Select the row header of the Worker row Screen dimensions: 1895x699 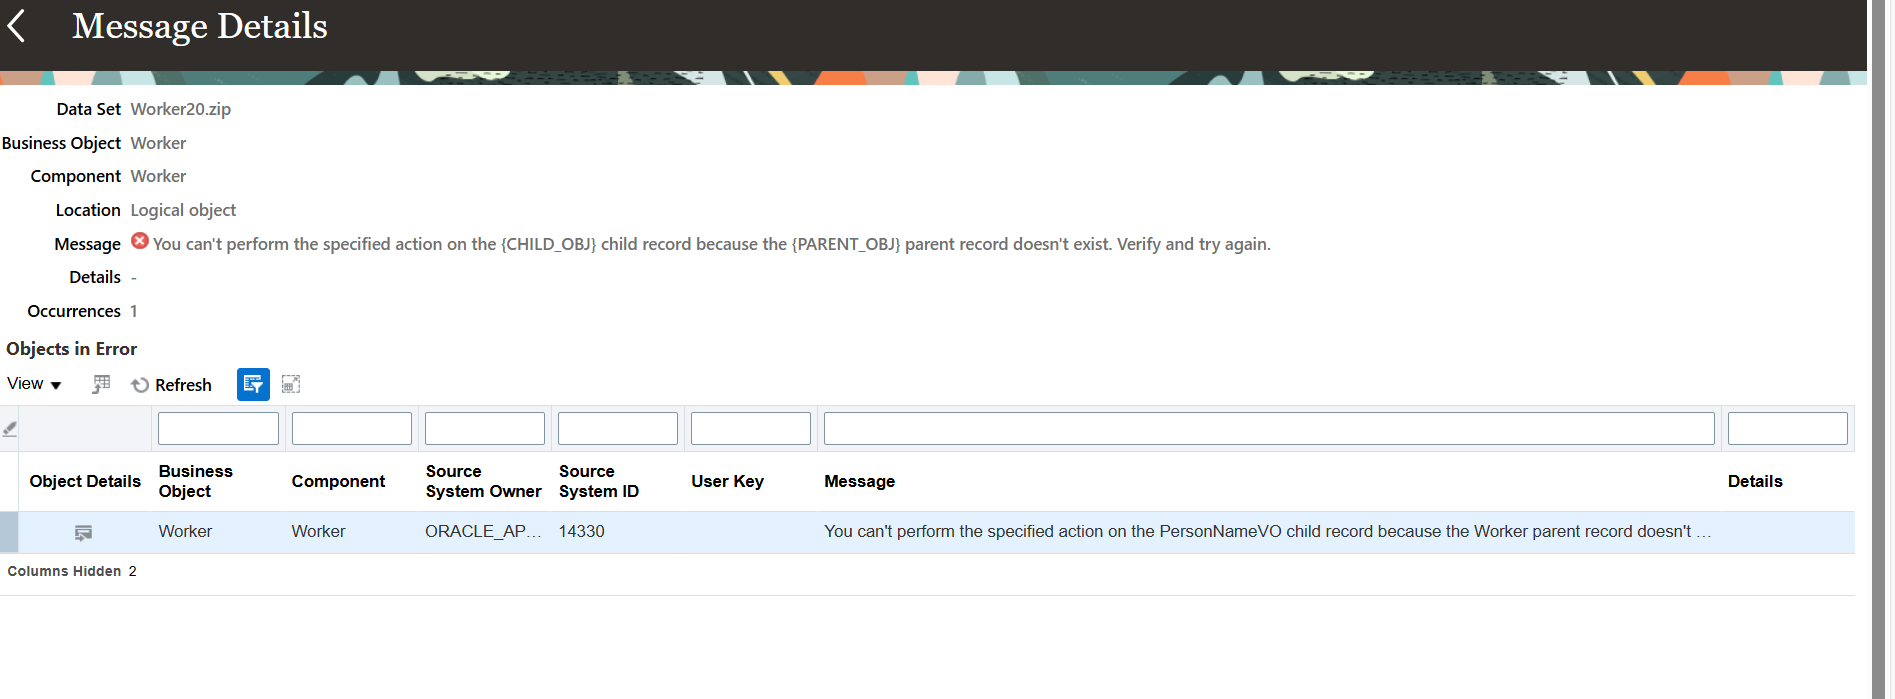[9, 532]
